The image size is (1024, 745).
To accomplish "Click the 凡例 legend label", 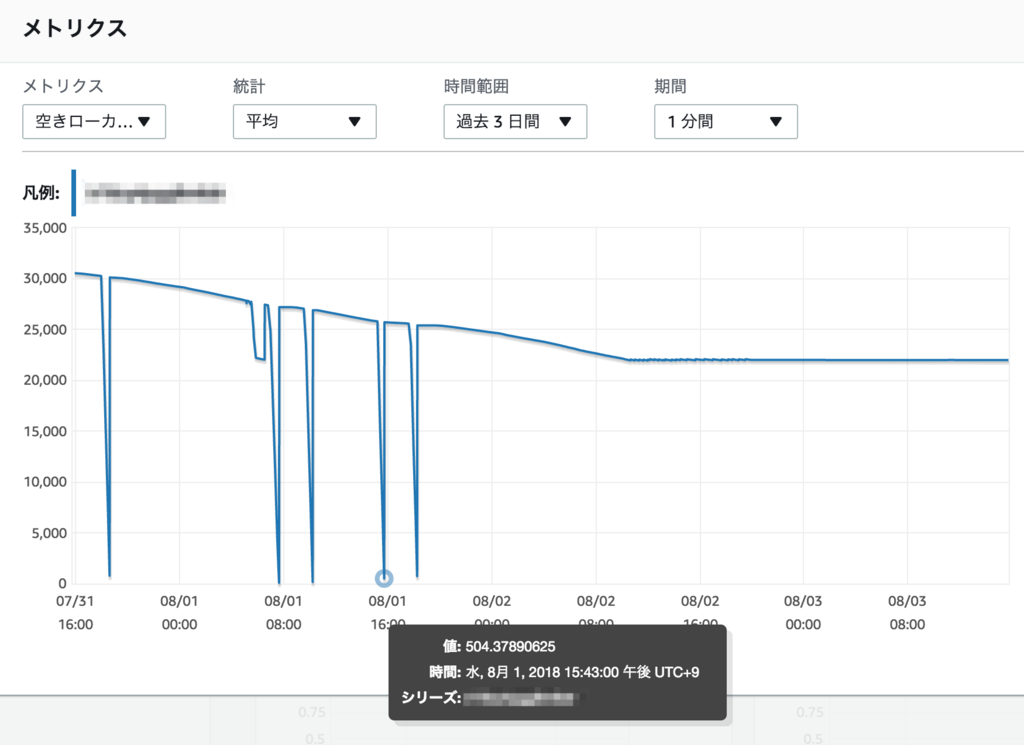I will 41,193.
